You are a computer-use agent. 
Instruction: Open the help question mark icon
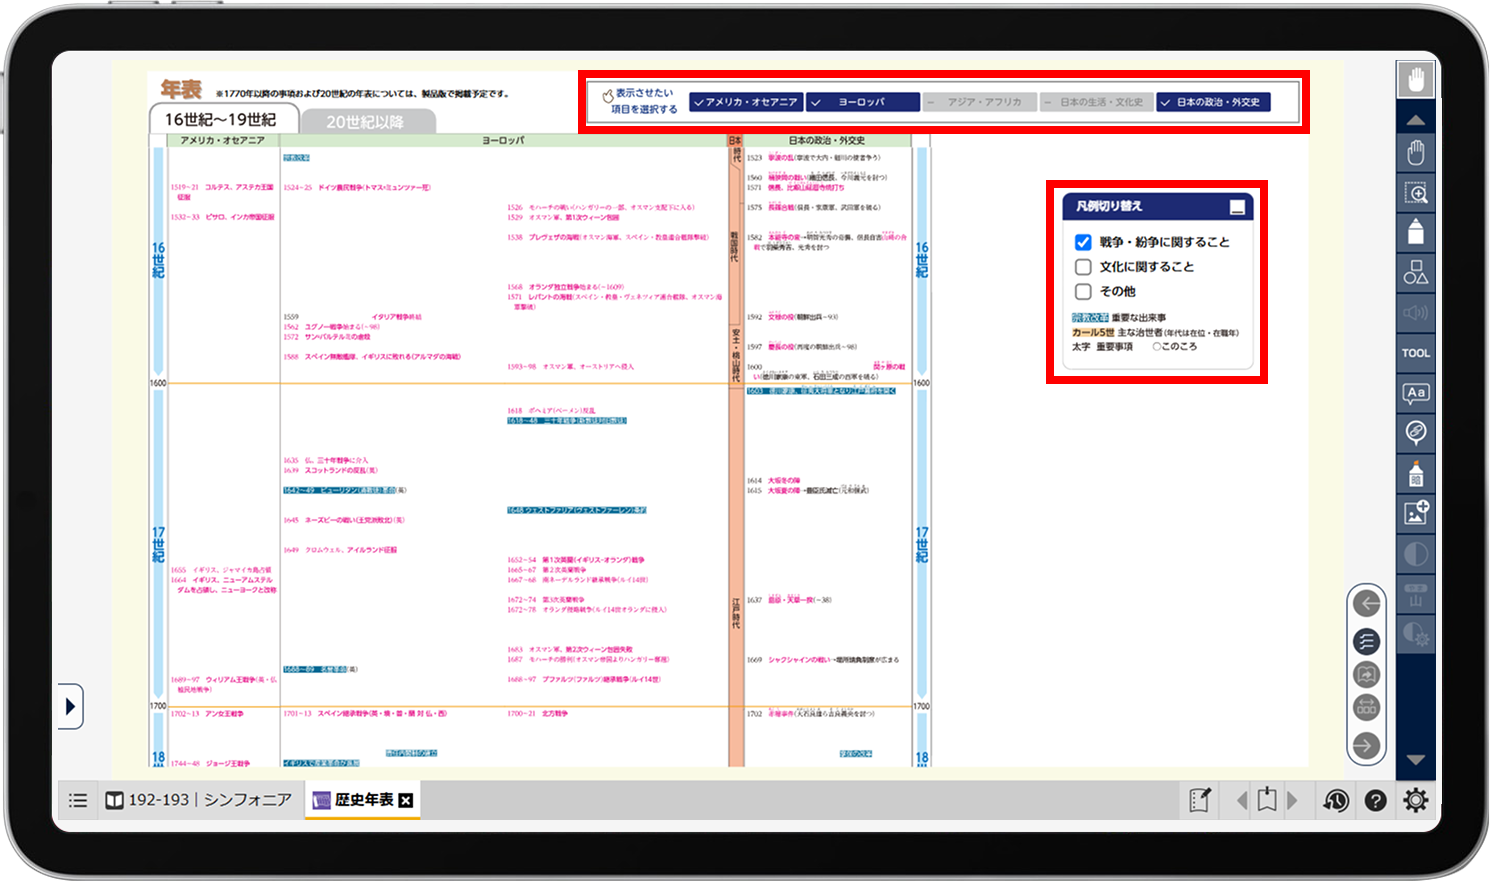coord(1376,800)
